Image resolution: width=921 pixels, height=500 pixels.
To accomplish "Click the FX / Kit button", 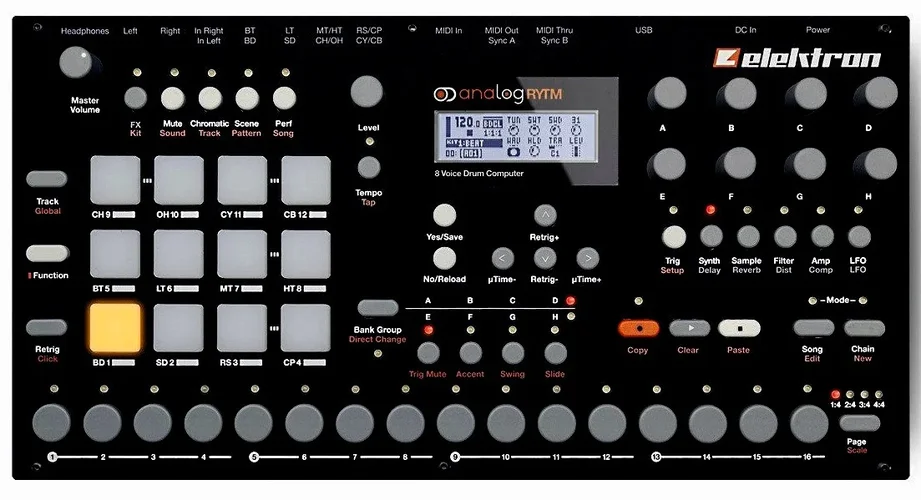I will coord(136,98).
